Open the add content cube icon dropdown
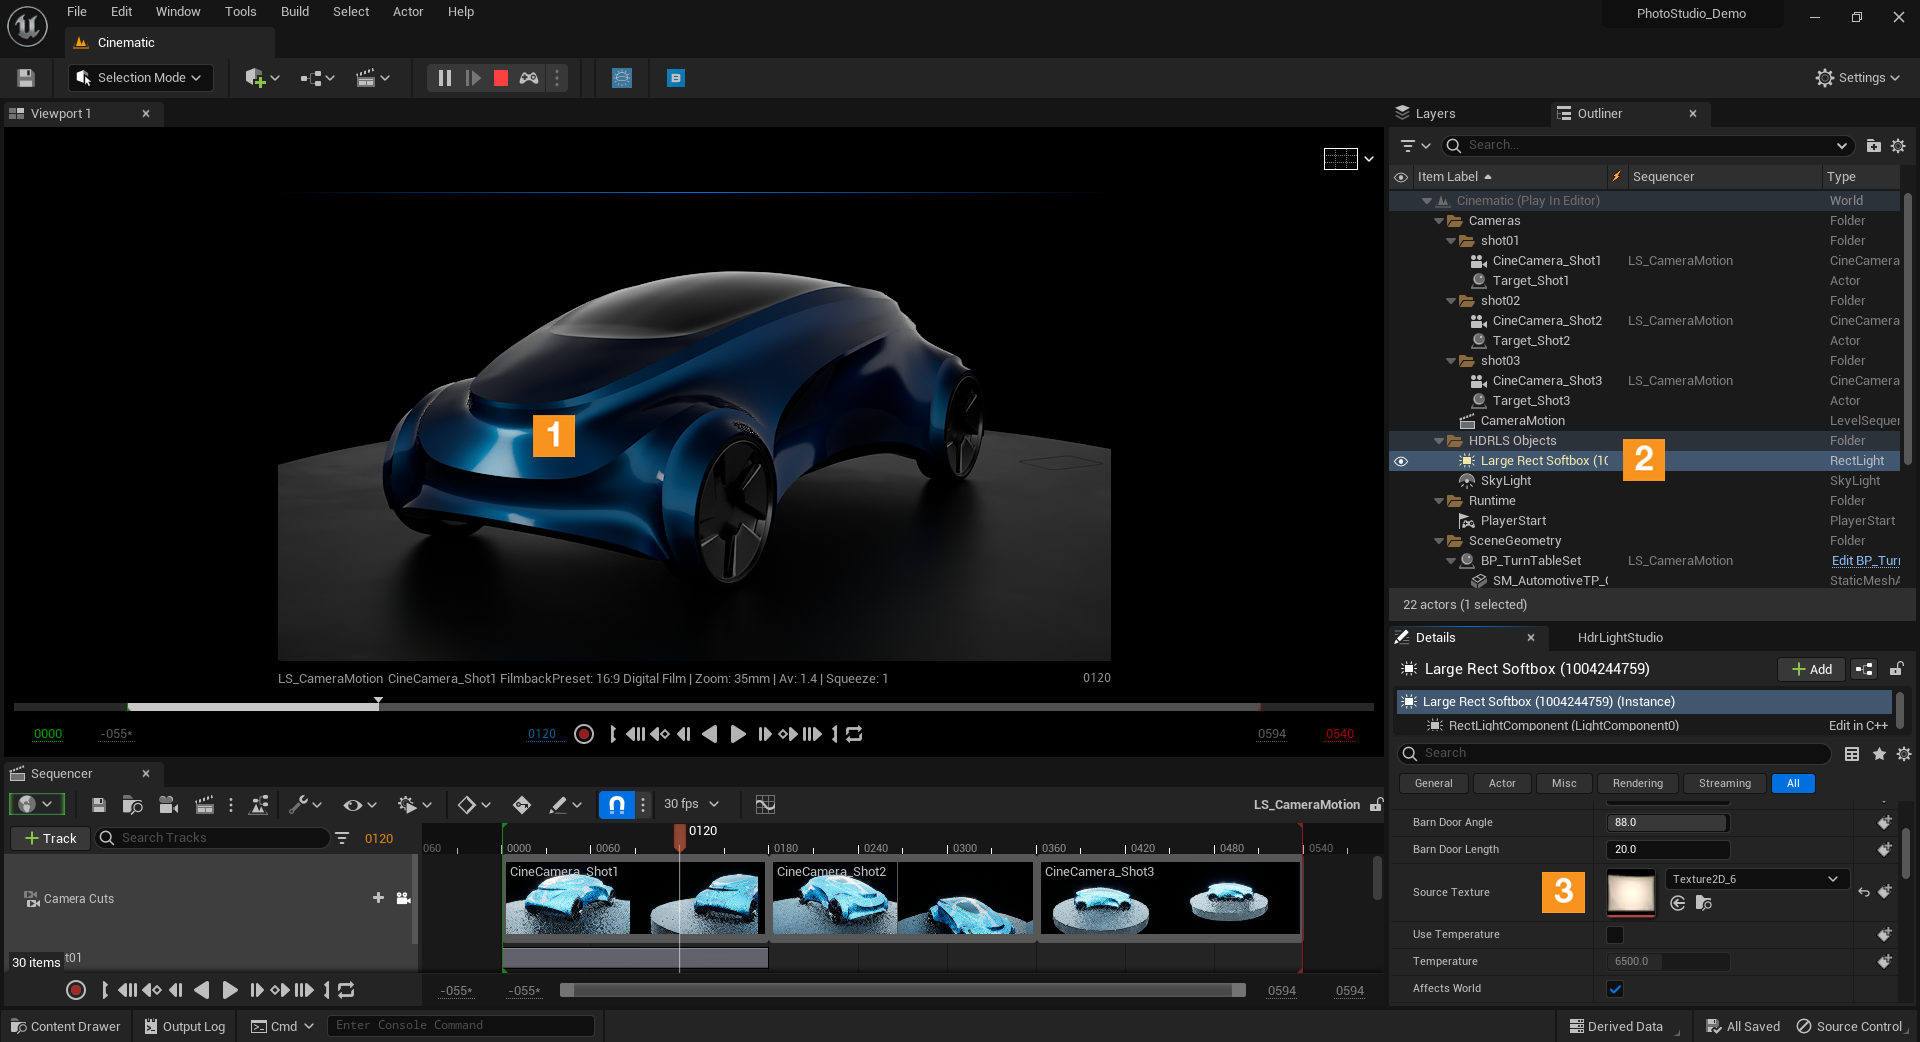This screenshot has width=1920, height=1042. (262, 78)
